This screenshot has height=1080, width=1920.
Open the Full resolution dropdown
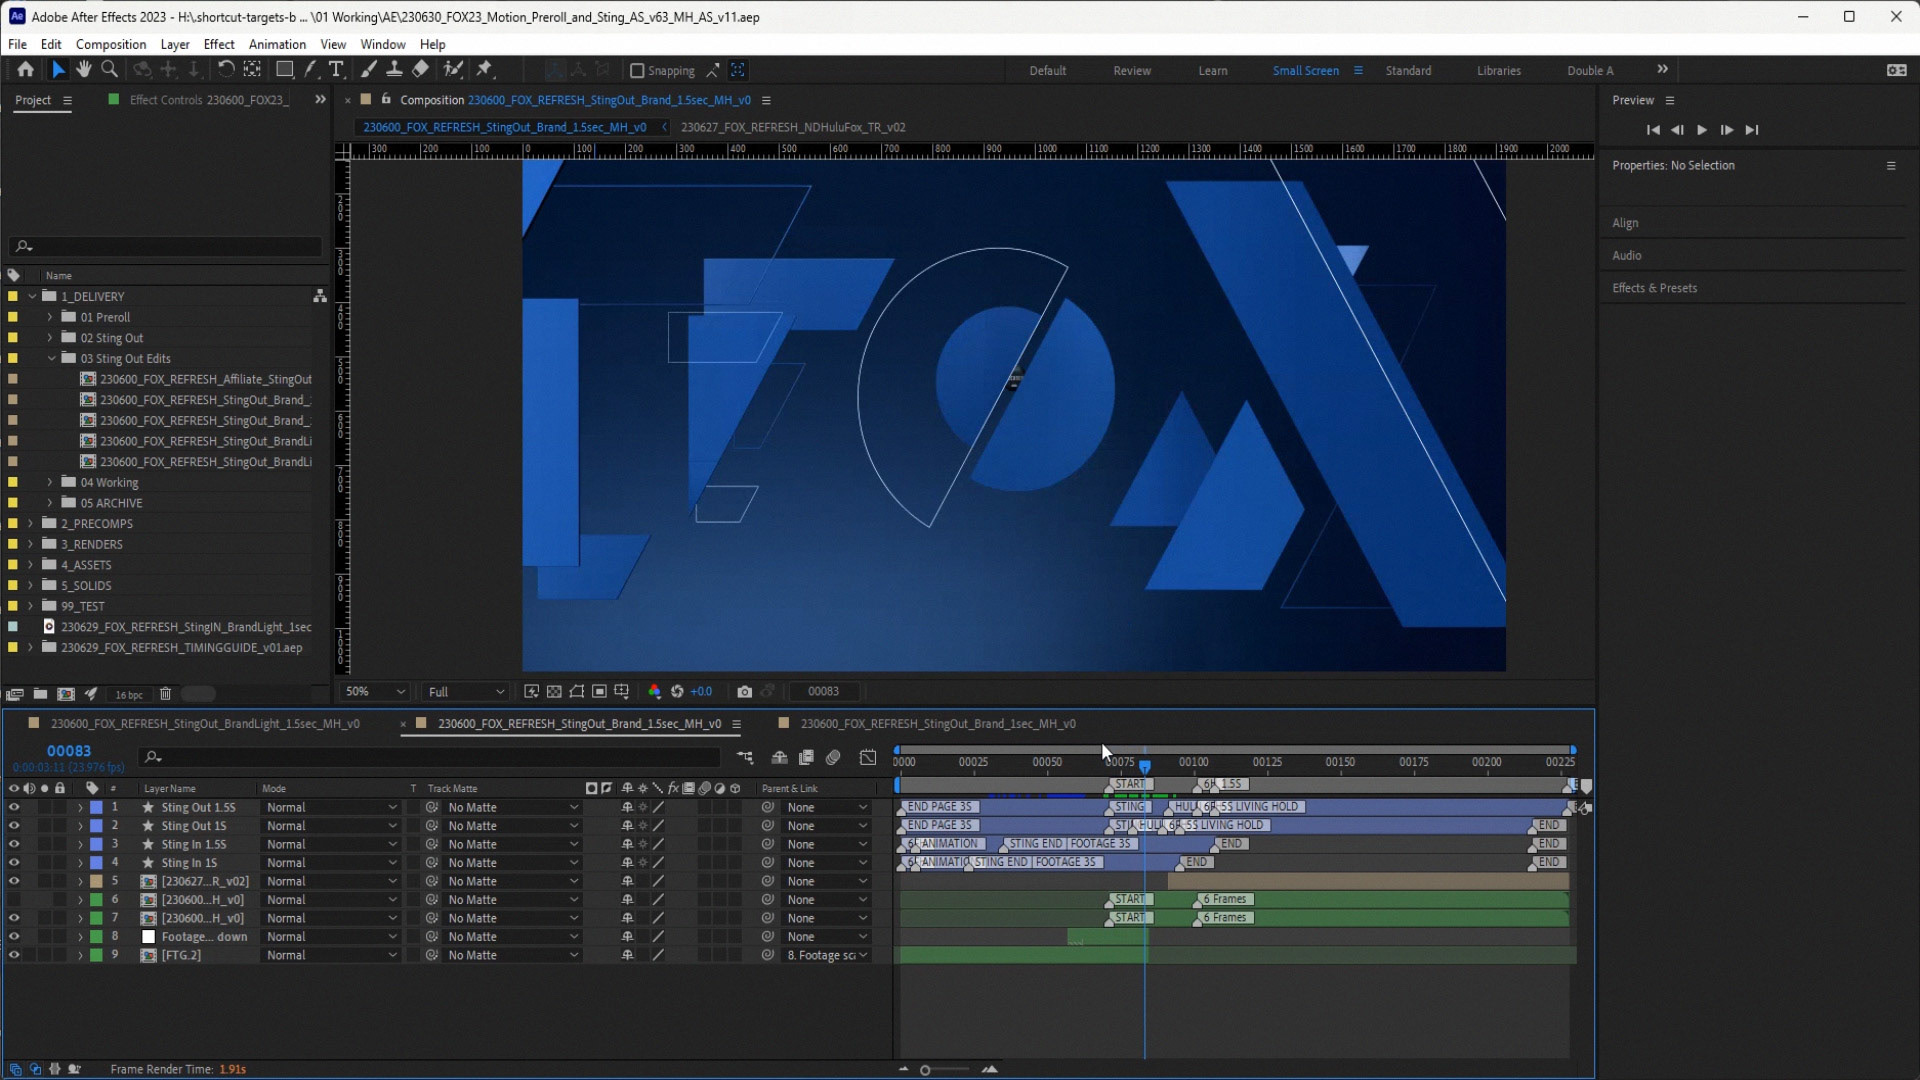click(466, 691)
